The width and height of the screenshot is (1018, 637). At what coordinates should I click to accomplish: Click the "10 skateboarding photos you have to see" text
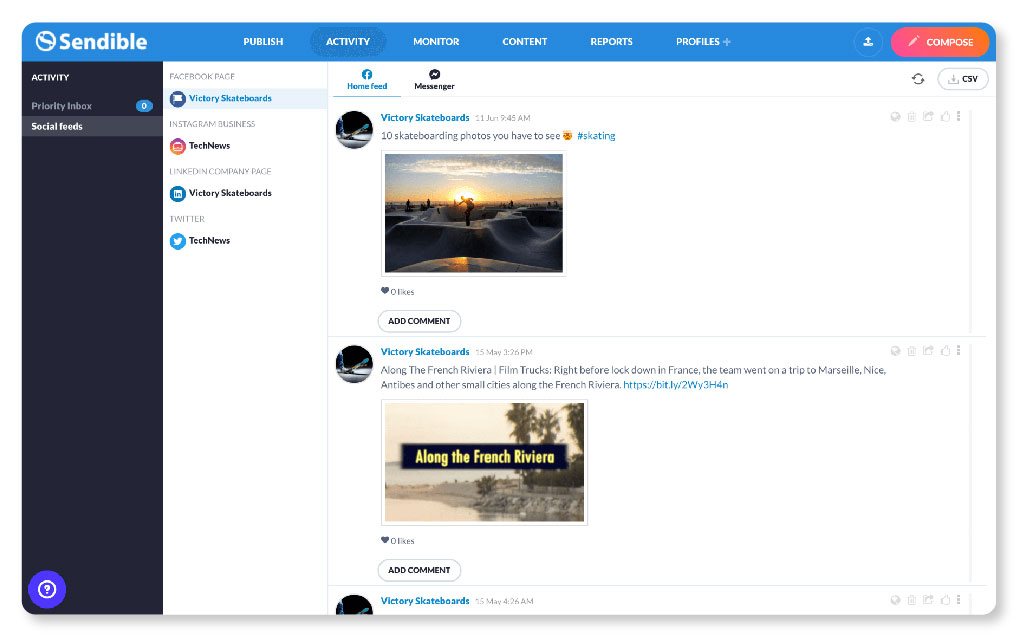pyautogui.click(x=470, y=136)
